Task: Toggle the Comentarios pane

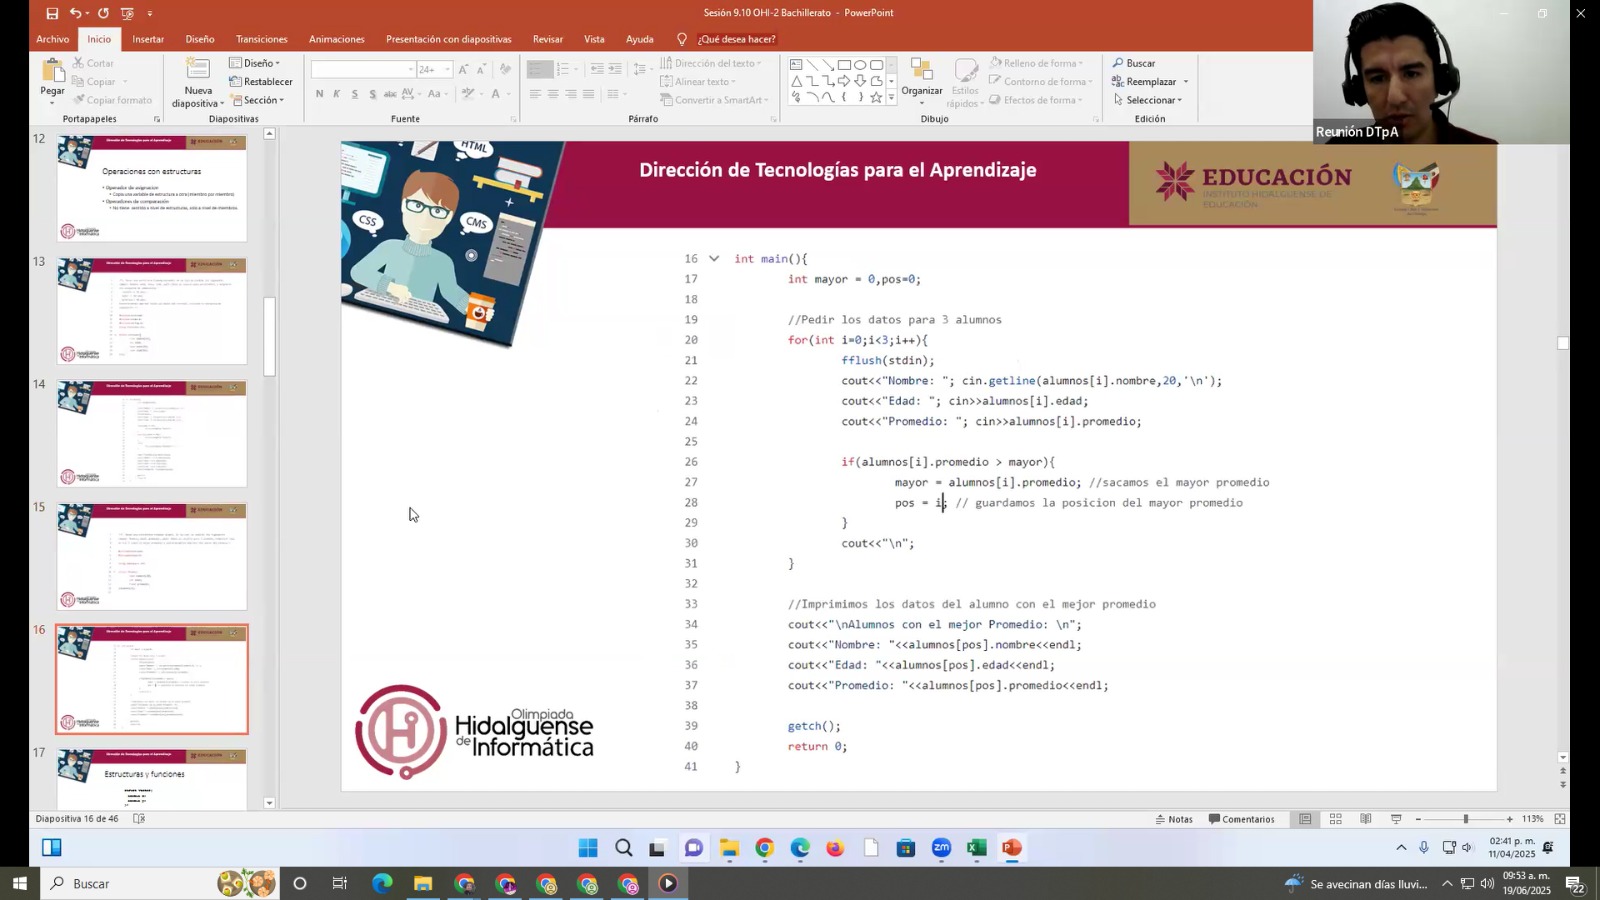Action: (x=1242, y=819)
